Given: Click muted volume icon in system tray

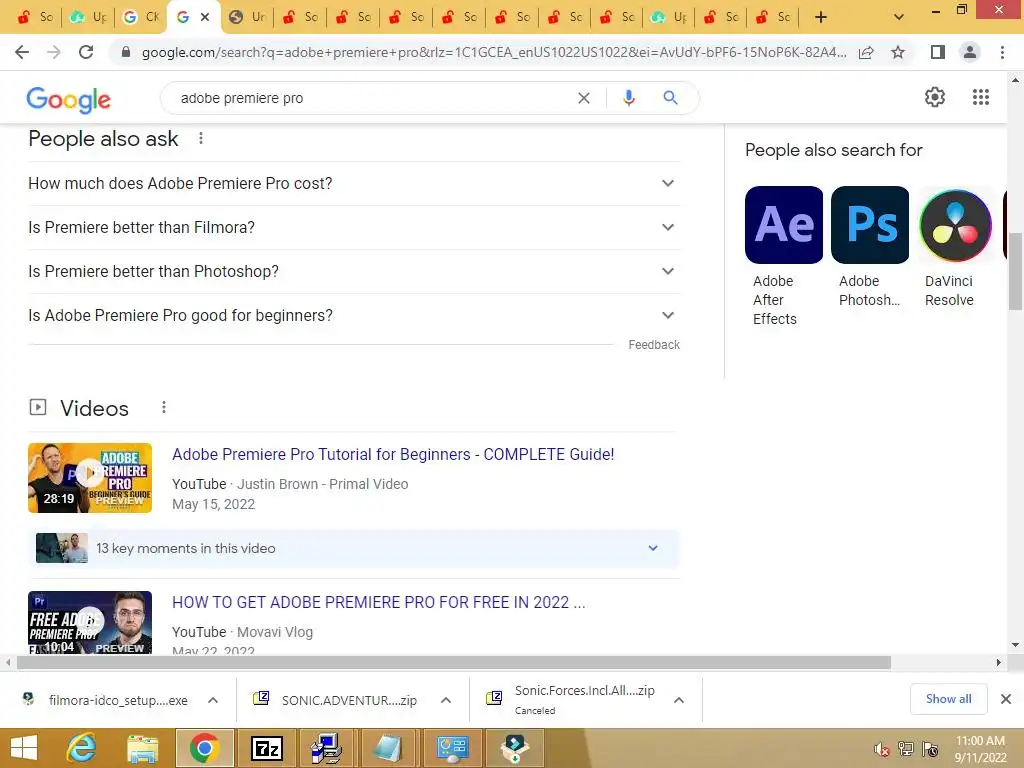Looking at the screenshot, I should pyautogui.click(x=881, y=749).
